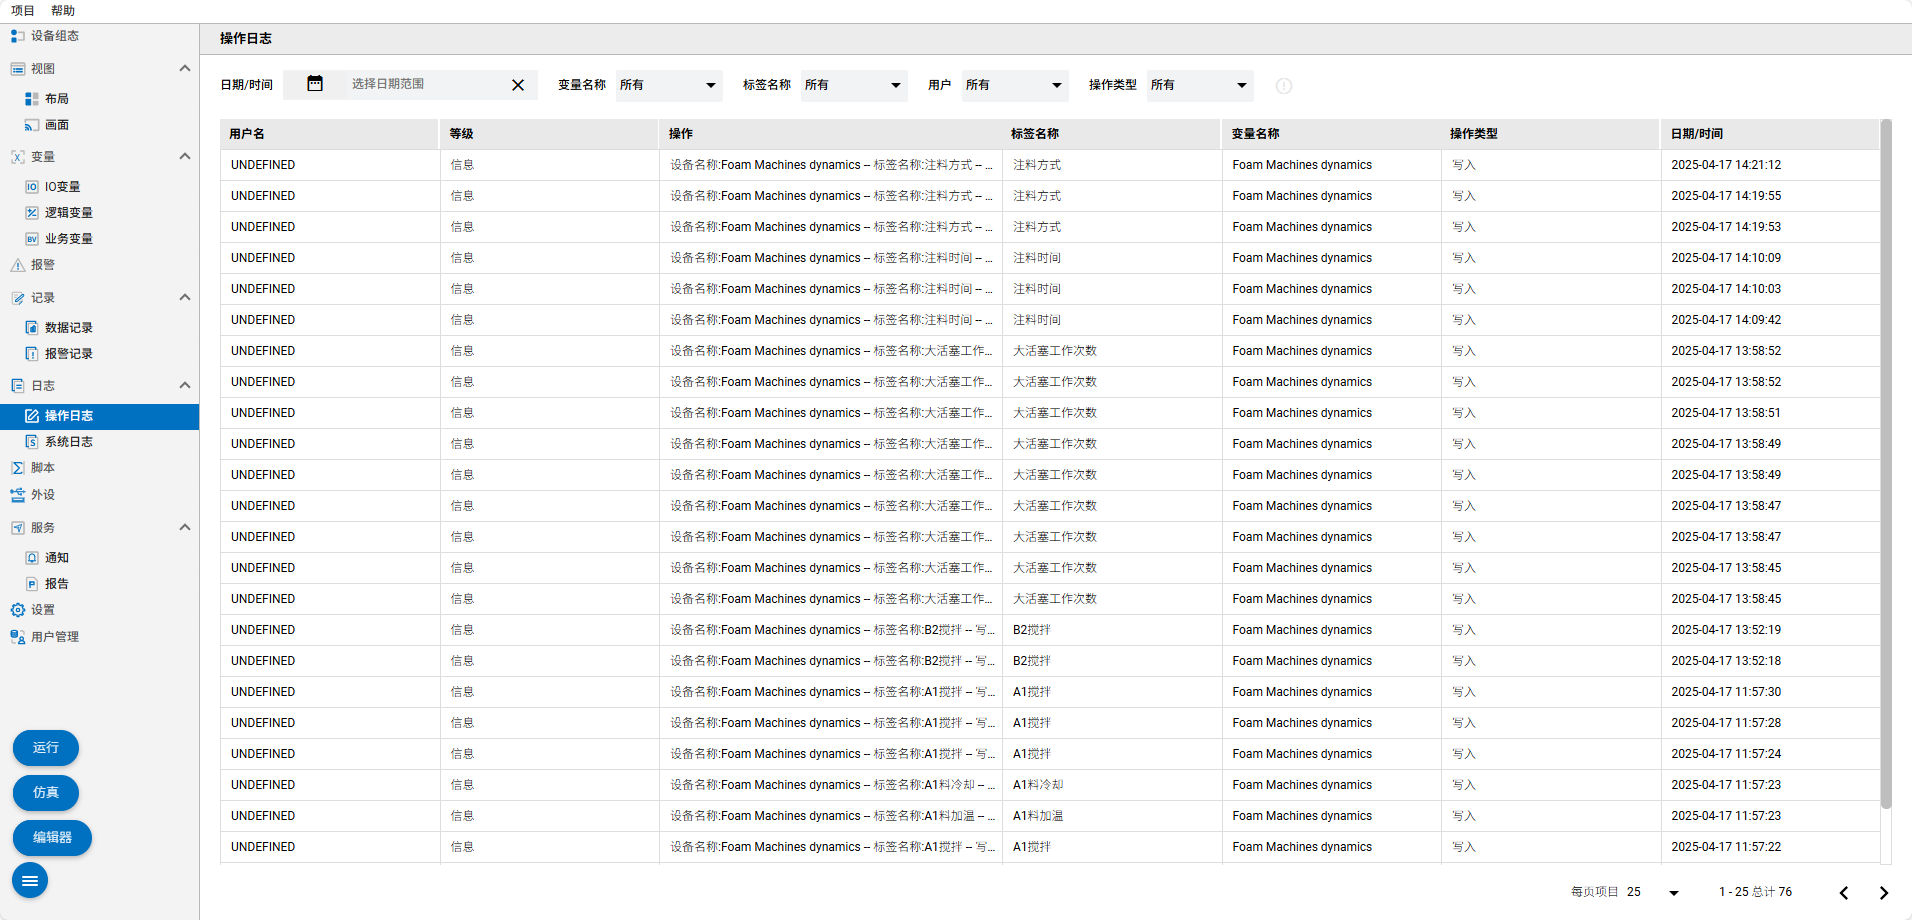Open the 变量名称 filter dropdown
Viewport: 1912px width, 920px height.
coord(669,85)
